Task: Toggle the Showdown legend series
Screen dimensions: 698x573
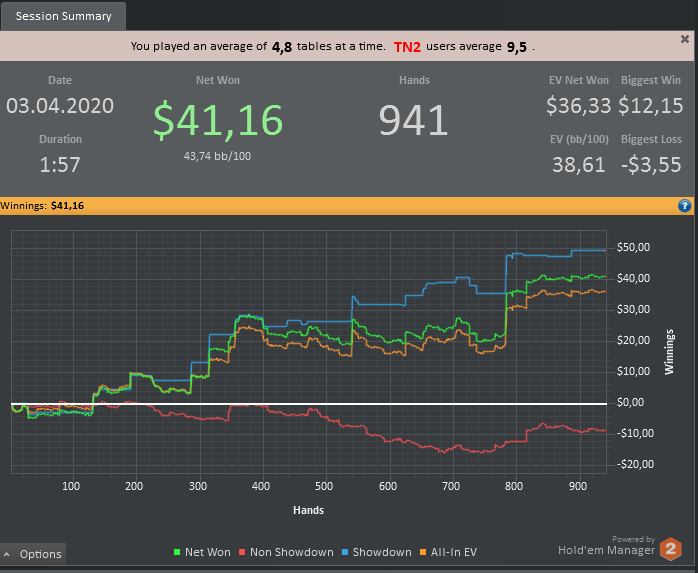Action: coord(377,552)
